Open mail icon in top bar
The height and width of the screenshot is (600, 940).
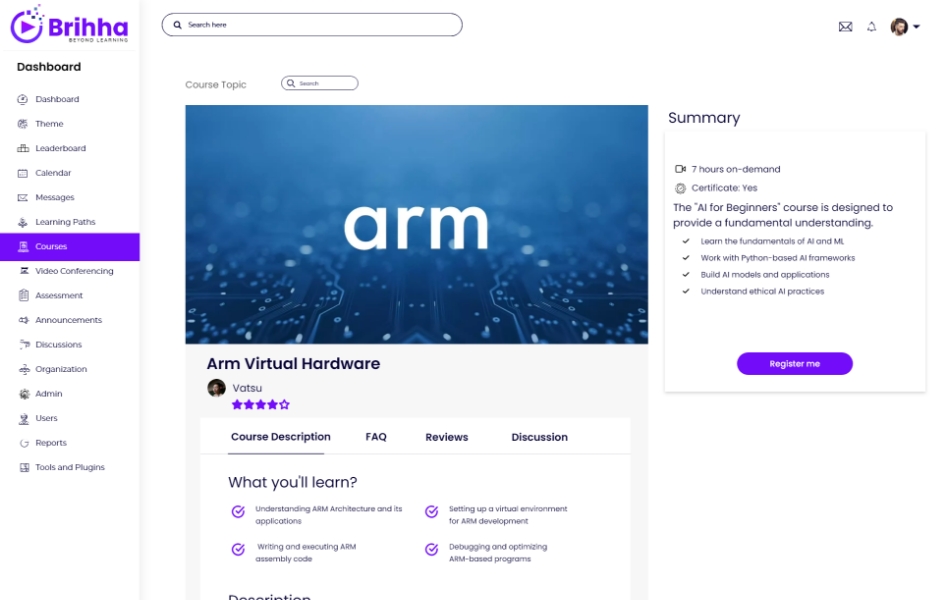pos(845,26)
